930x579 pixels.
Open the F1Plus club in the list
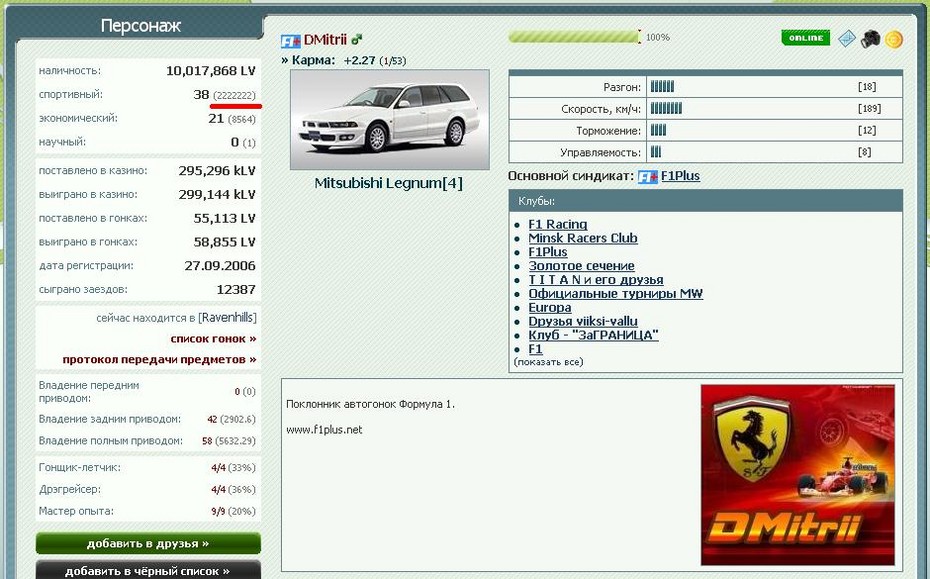pos(548,252)
